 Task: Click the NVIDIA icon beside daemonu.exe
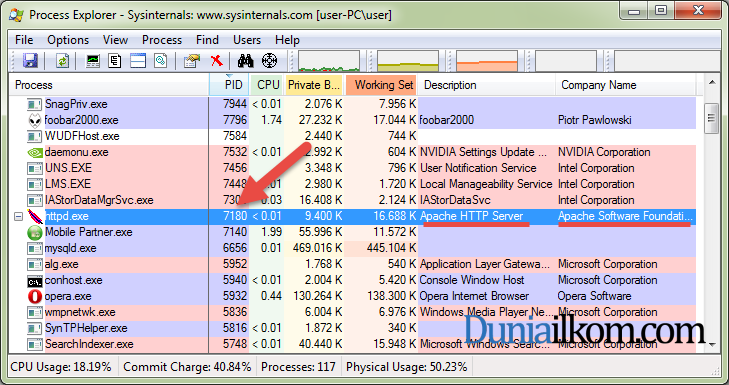(x=35, y=153)
